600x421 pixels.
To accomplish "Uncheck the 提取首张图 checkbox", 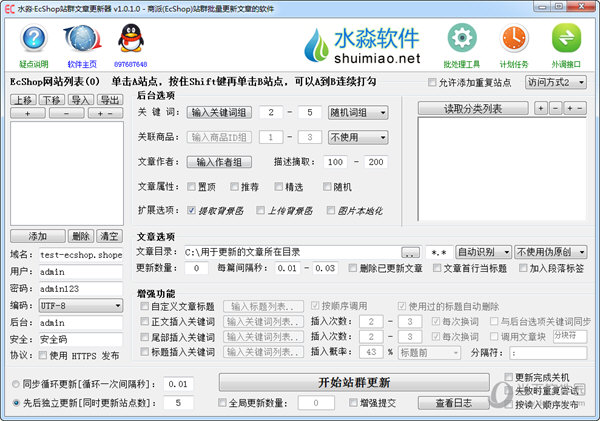I will 191,210.
